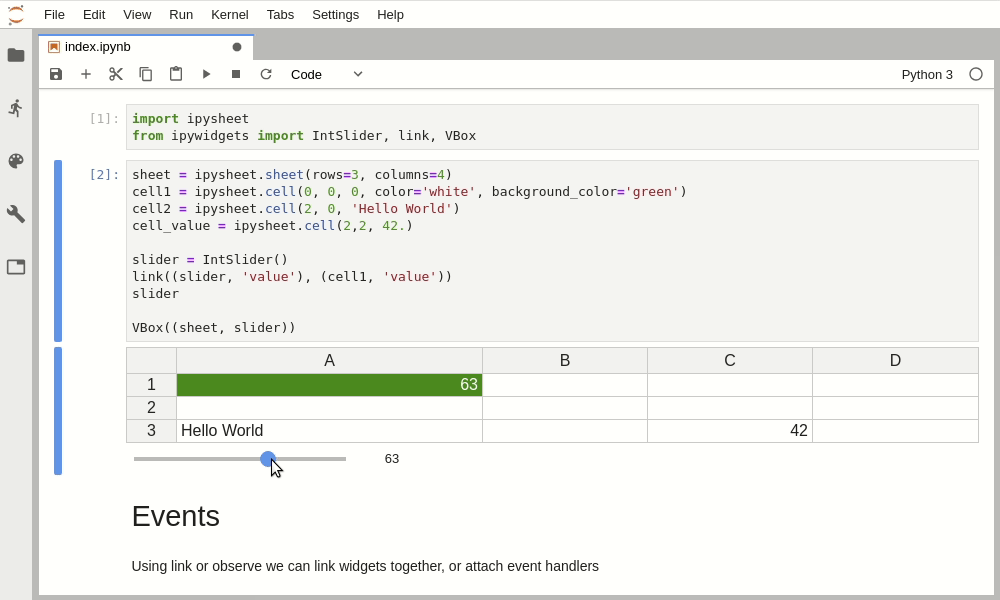
Task: Toggle the running terminals and kernels panel
Action: tap(16, 108)
